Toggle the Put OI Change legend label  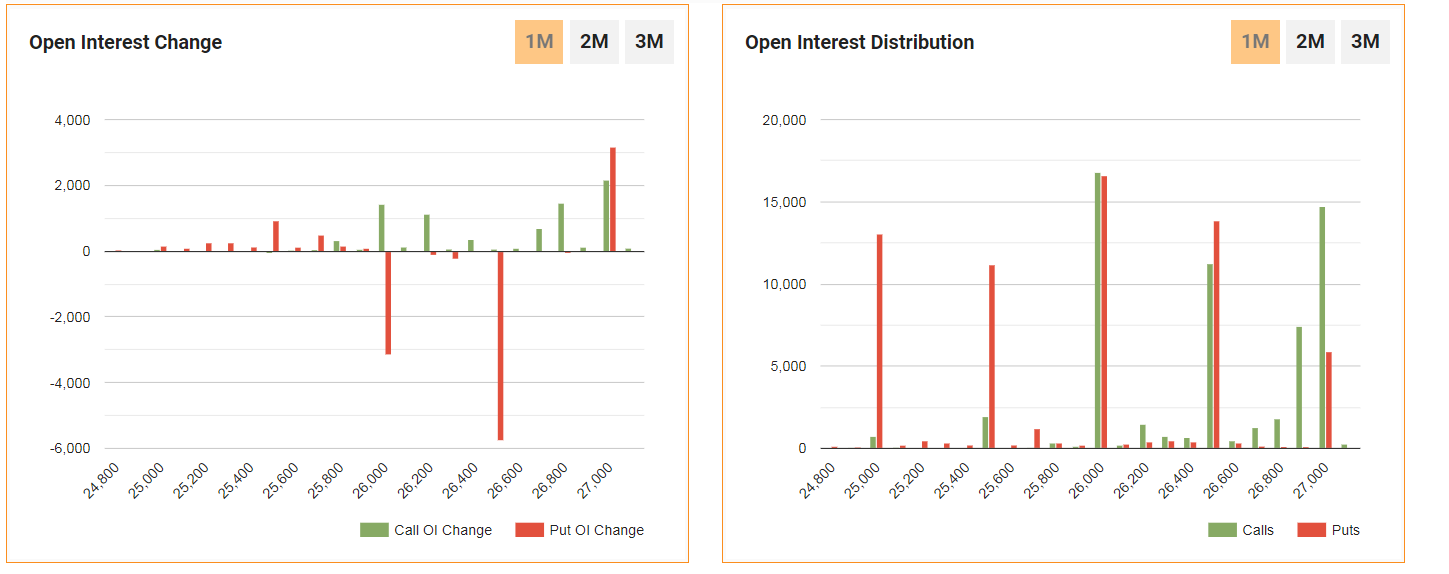(596, 530)
